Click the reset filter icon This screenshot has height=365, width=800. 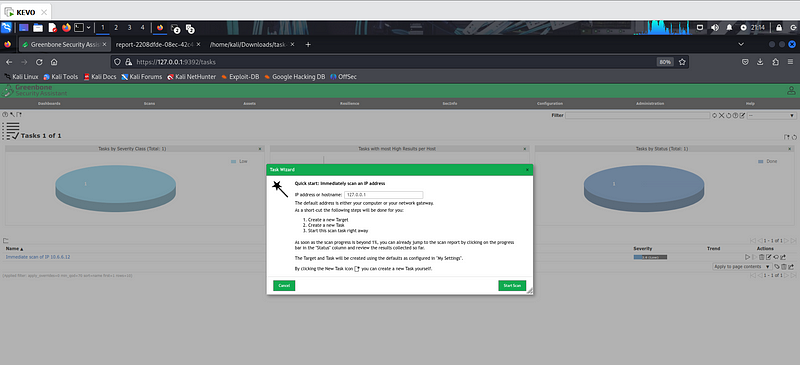729,116
